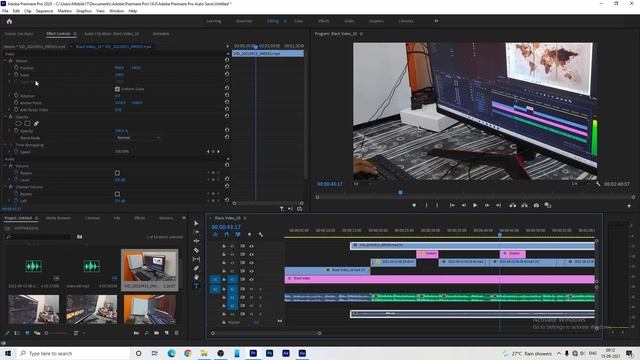This screenshot has width=640, height=360.
Task: Enable Bypass checkbox under Volume
Action: click(x=117, y=173)
